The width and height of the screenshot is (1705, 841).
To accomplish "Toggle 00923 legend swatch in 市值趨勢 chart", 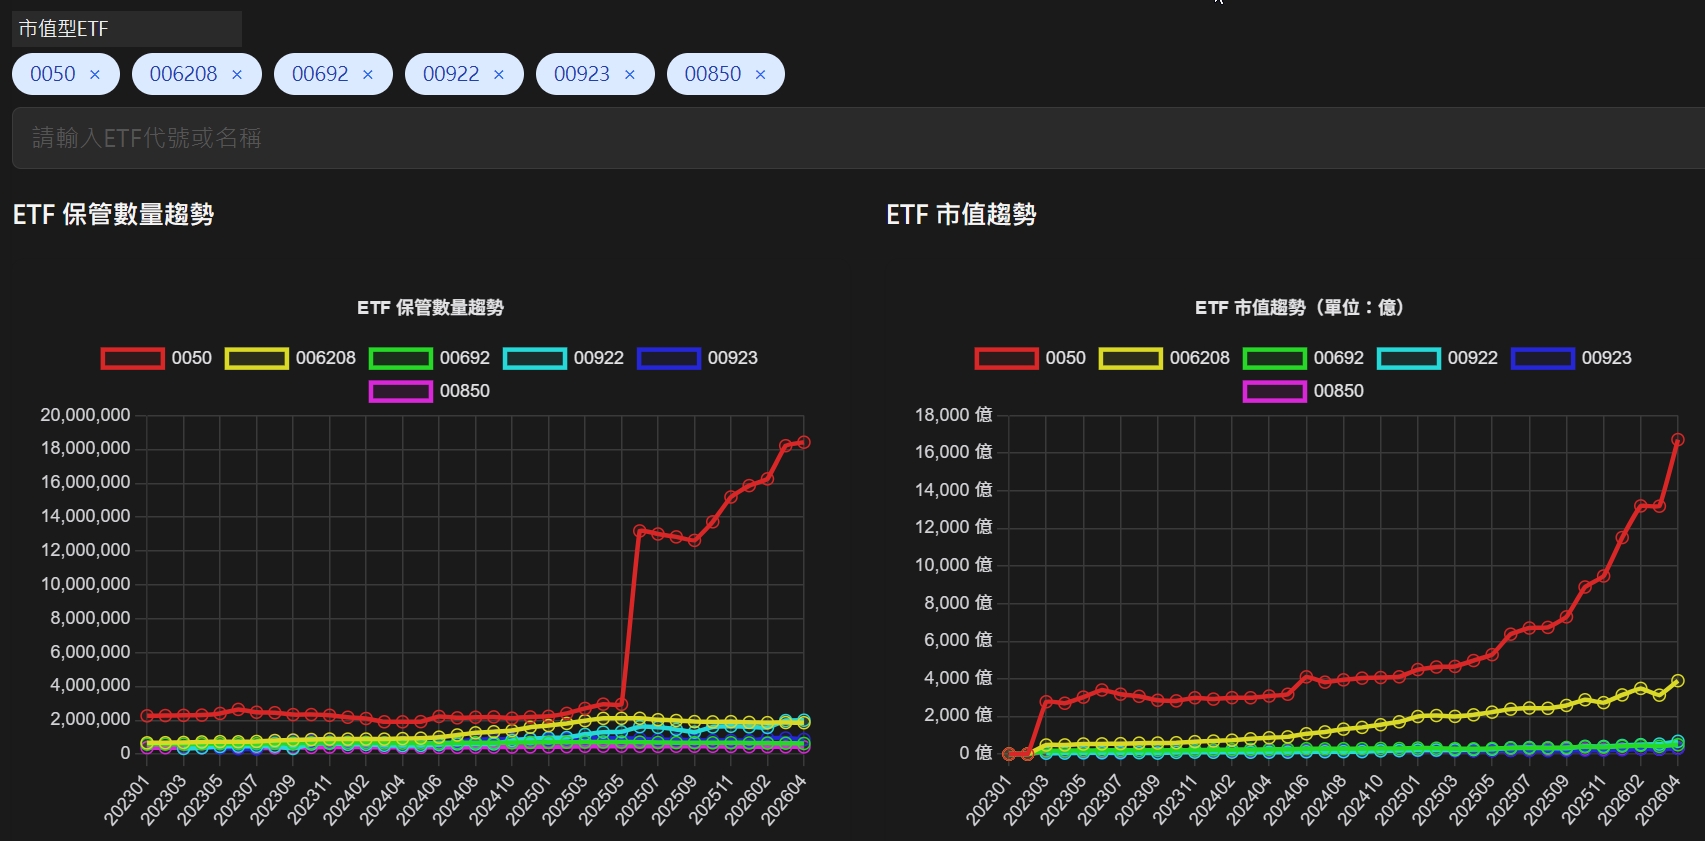I will (1542, 358).
